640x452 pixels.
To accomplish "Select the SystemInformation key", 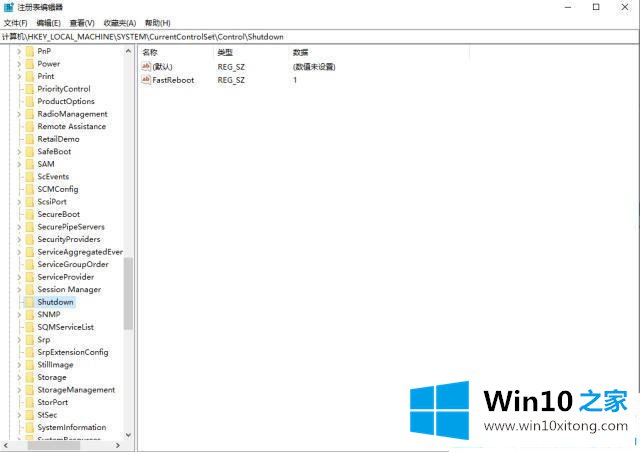I will point(72,428).
